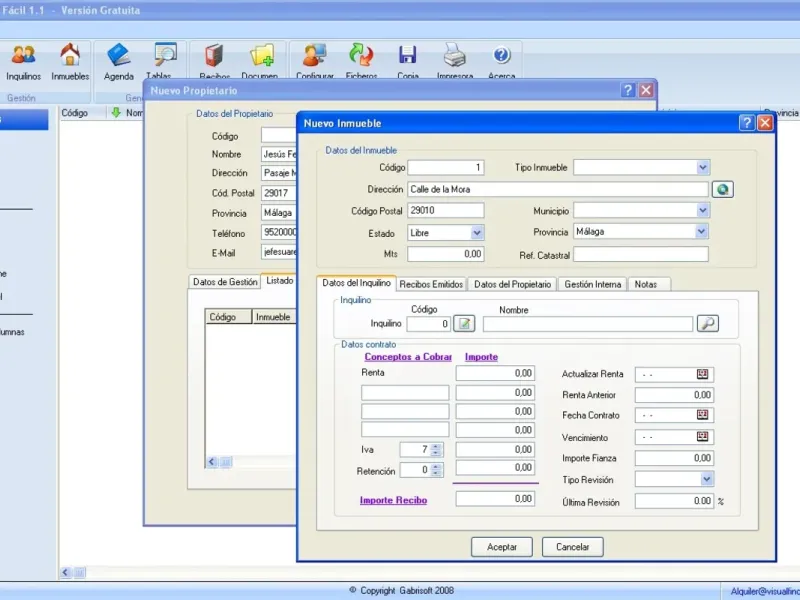Switch to Recibos Emitidos tab

coord(431,285)
